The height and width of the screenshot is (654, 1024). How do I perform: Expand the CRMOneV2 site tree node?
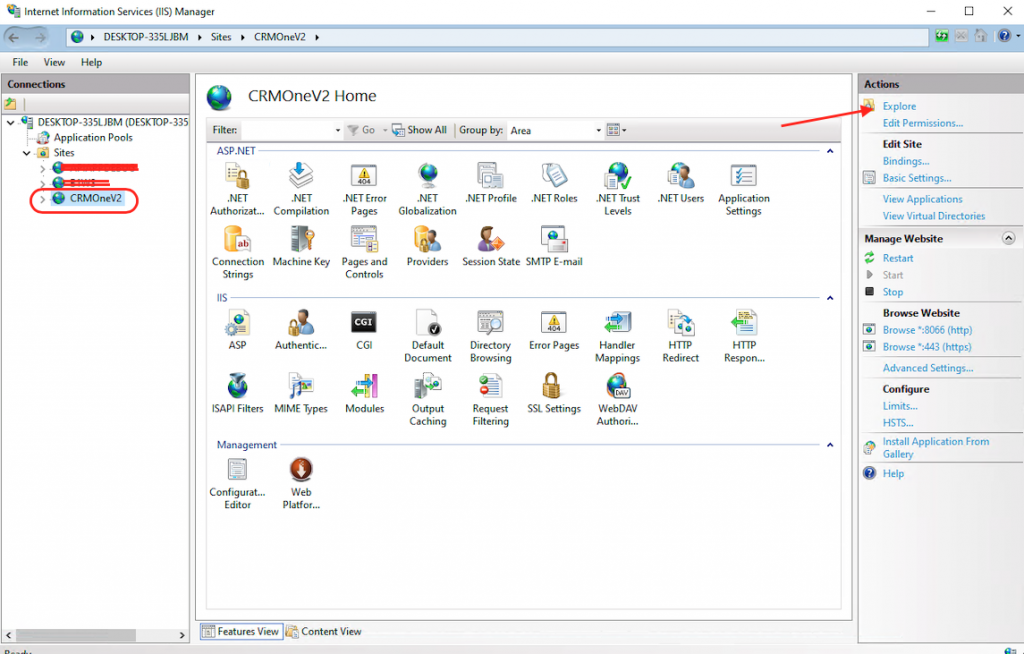pos(42,199)
